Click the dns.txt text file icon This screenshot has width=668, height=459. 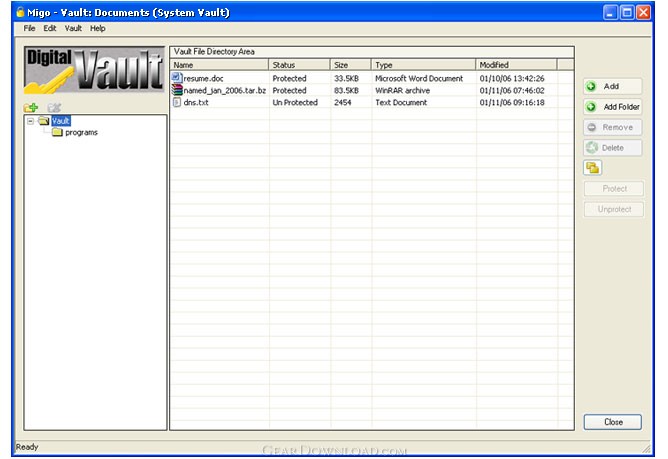(176, 102)
